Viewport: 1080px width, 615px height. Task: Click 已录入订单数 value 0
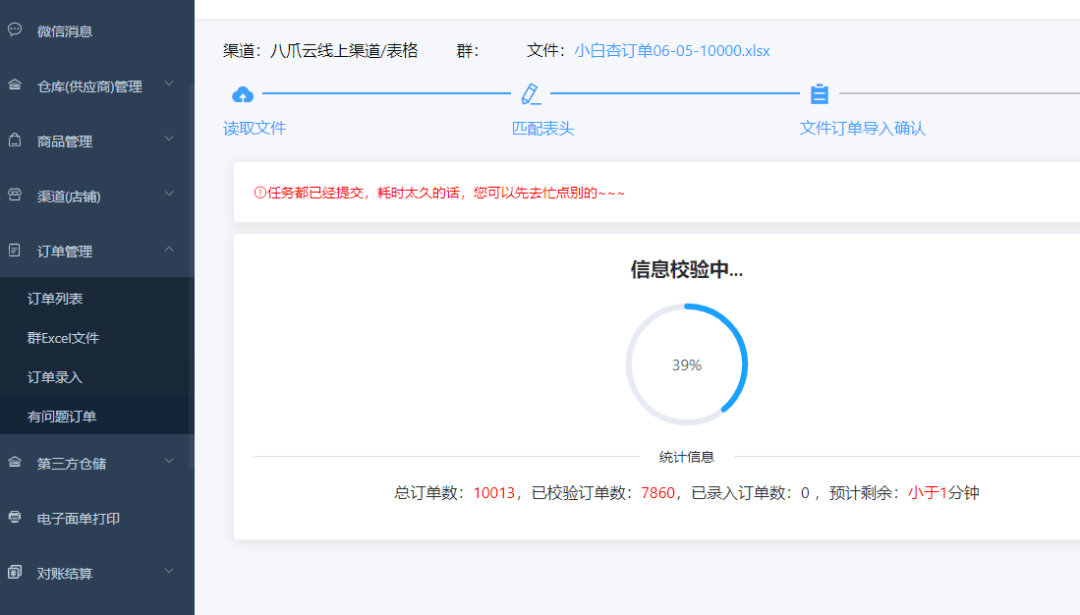(804, 492)
